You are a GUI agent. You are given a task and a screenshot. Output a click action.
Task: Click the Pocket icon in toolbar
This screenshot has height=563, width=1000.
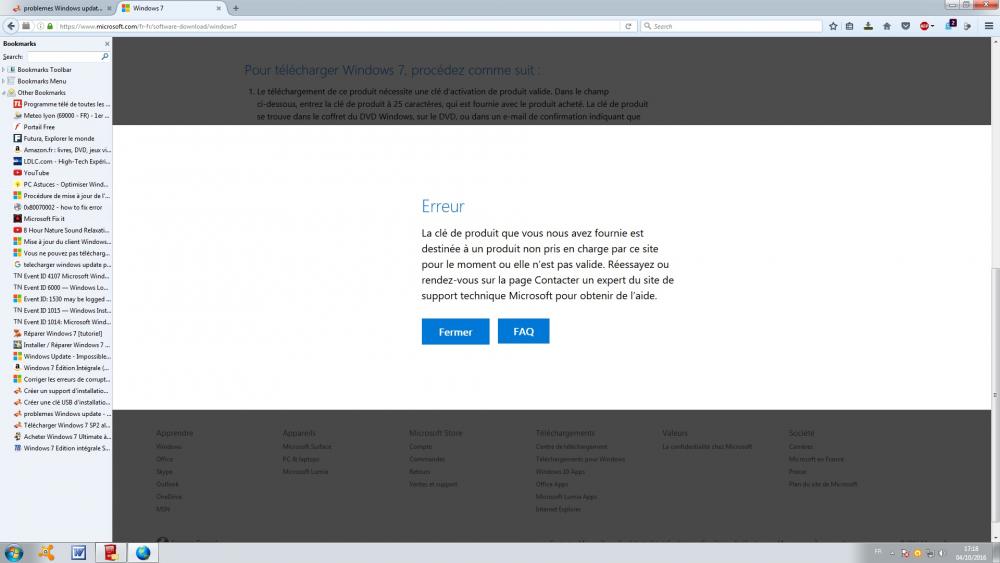(x=905, y=26)
